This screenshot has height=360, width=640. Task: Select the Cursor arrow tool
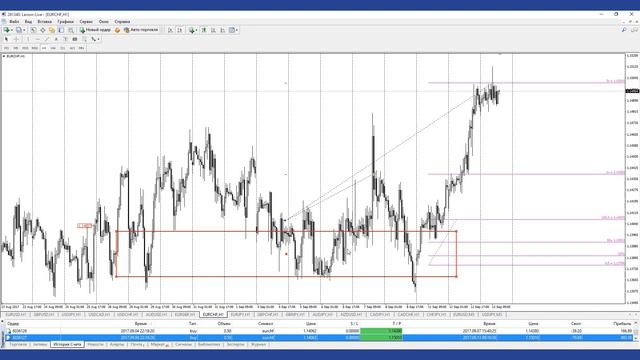[6, 39]
